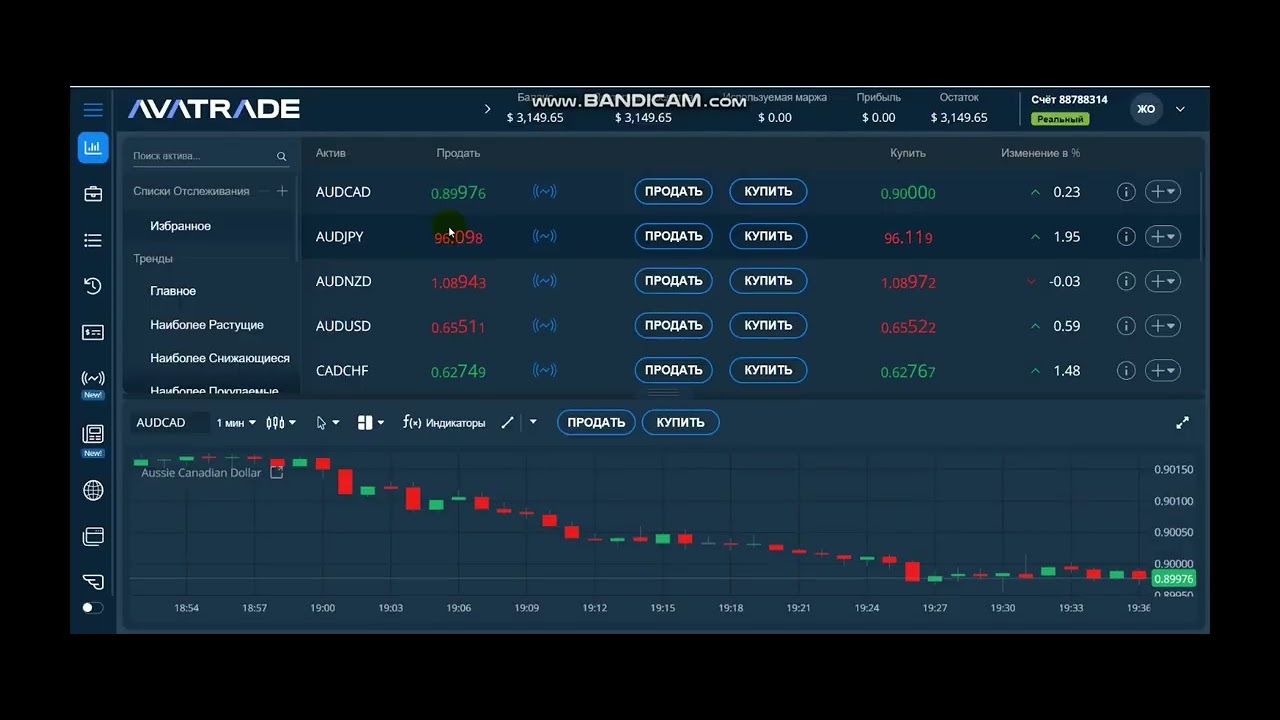Show info for AUDUSD

(1126, 326)
